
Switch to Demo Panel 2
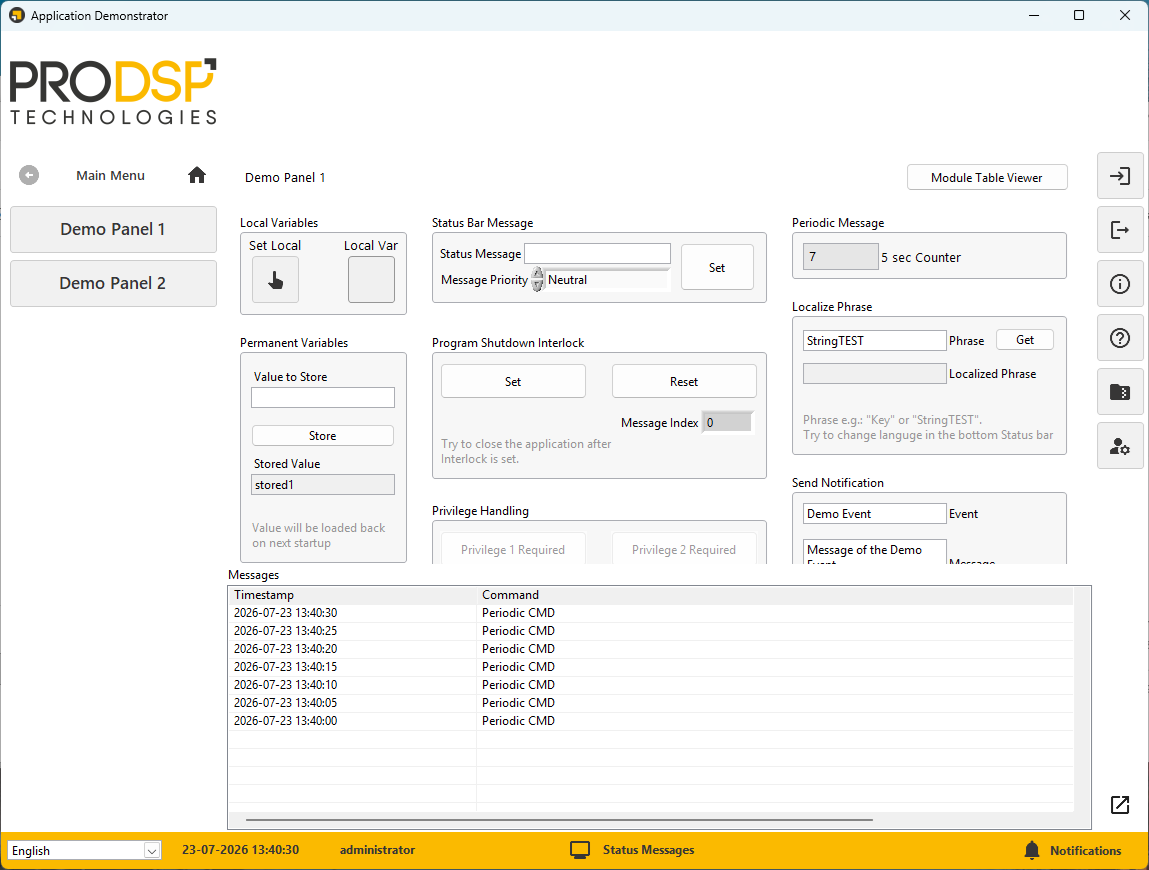(x=113, y=283)
